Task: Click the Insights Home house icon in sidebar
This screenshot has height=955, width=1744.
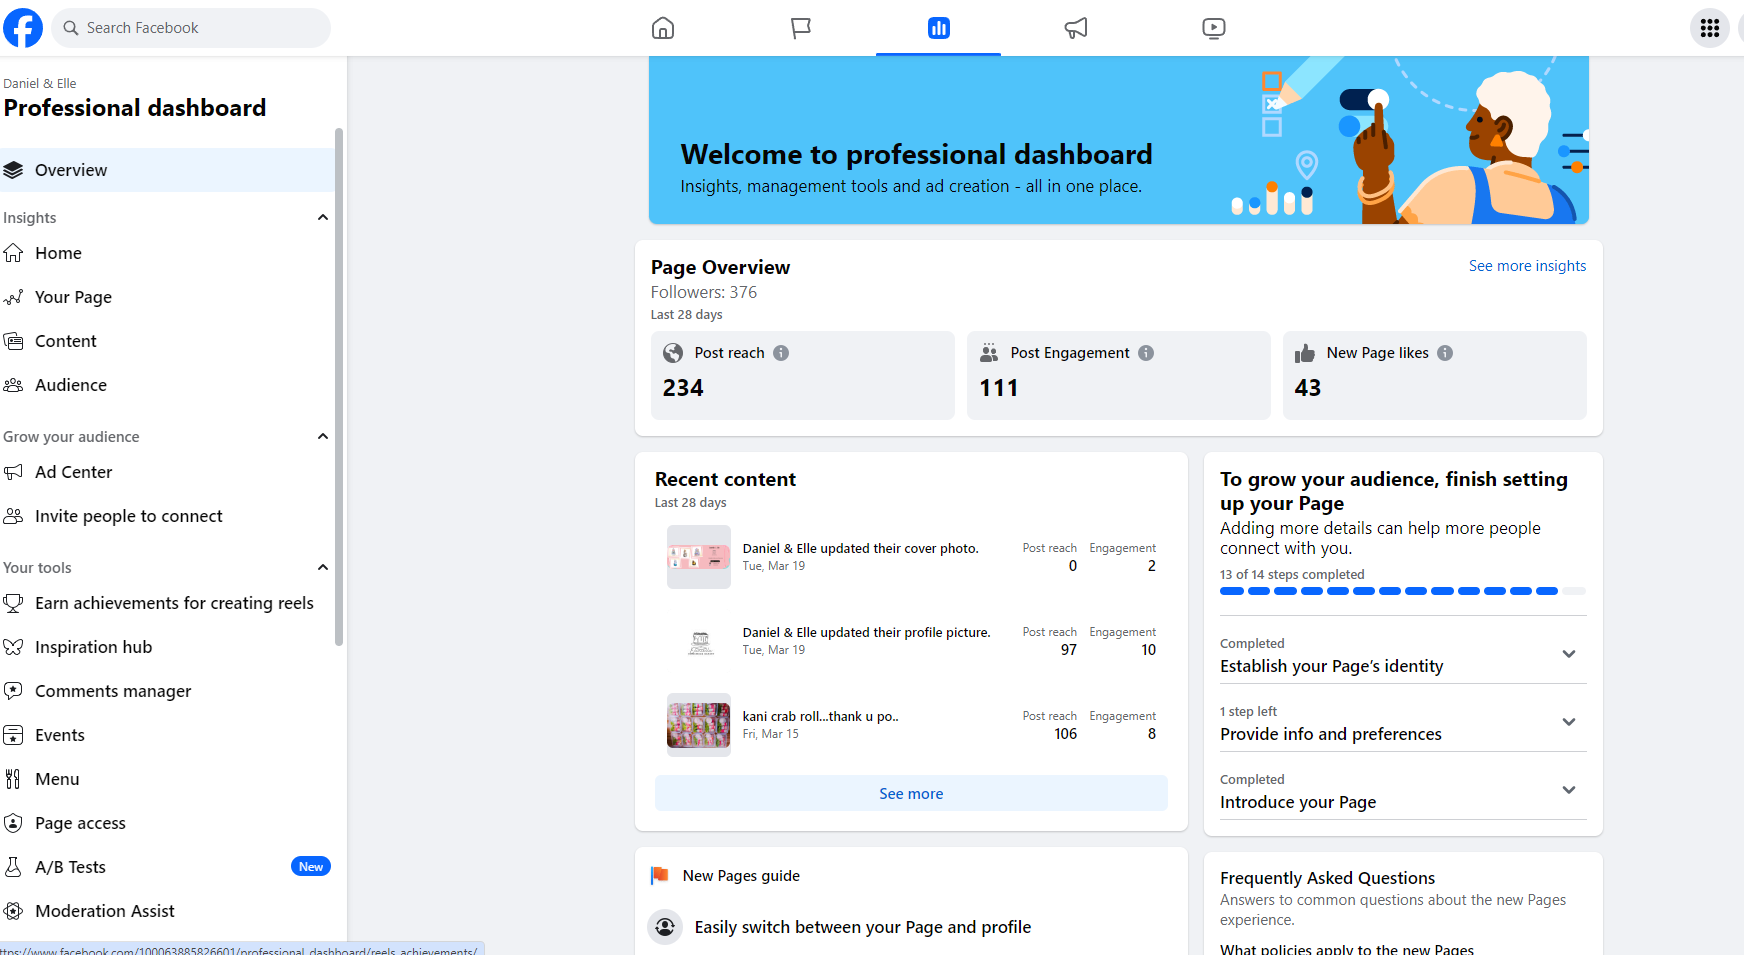Action: pyautogui.click(x=13, y=253)
